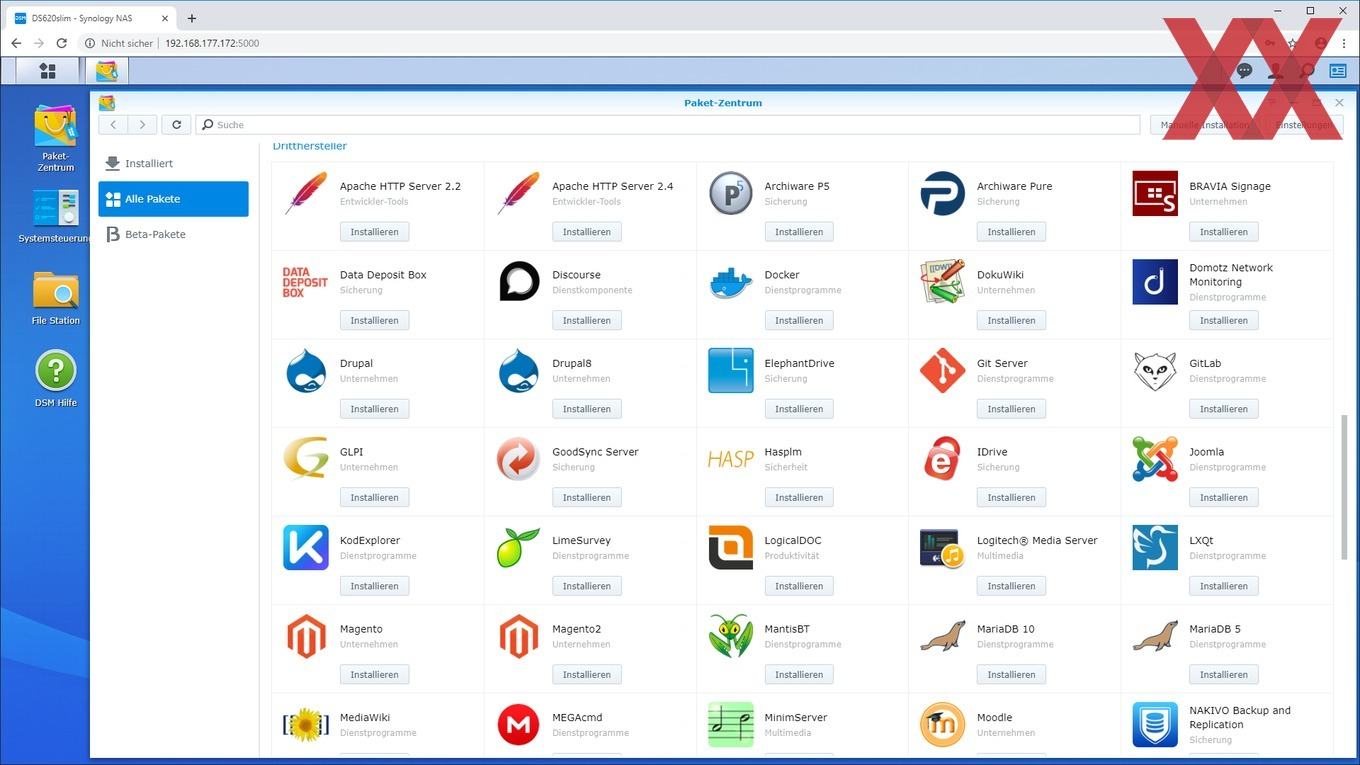The height and width of the screenshot is (765, 1360).
Task: Click the LXQt package icon
Action: tap(1155, 548)
